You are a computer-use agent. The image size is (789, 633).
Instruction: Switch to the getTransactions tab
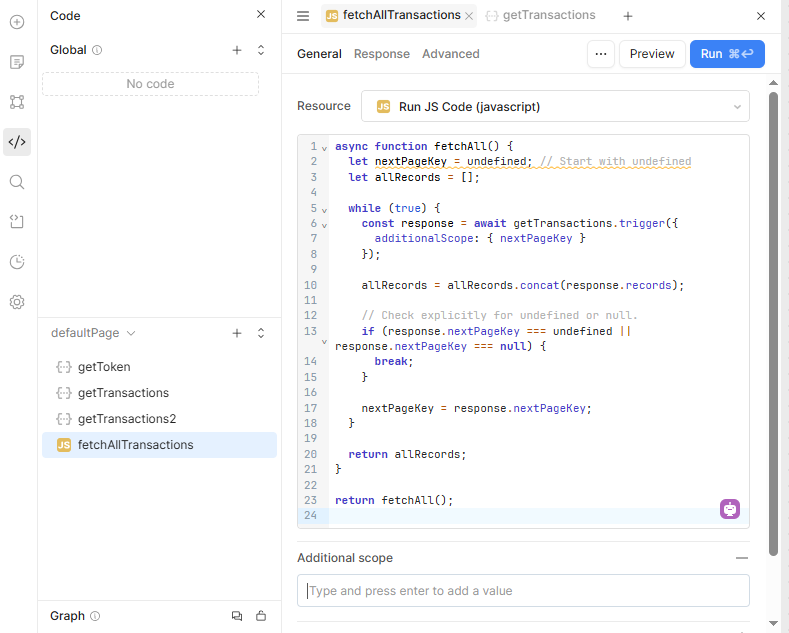tap(541, 16)
